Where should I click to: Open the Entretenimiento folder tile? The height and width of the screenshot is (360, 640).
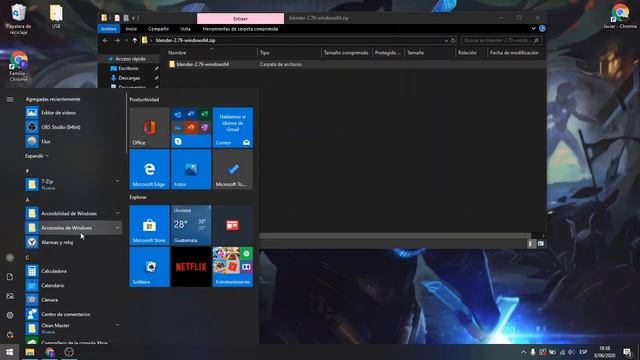[233, 267]
